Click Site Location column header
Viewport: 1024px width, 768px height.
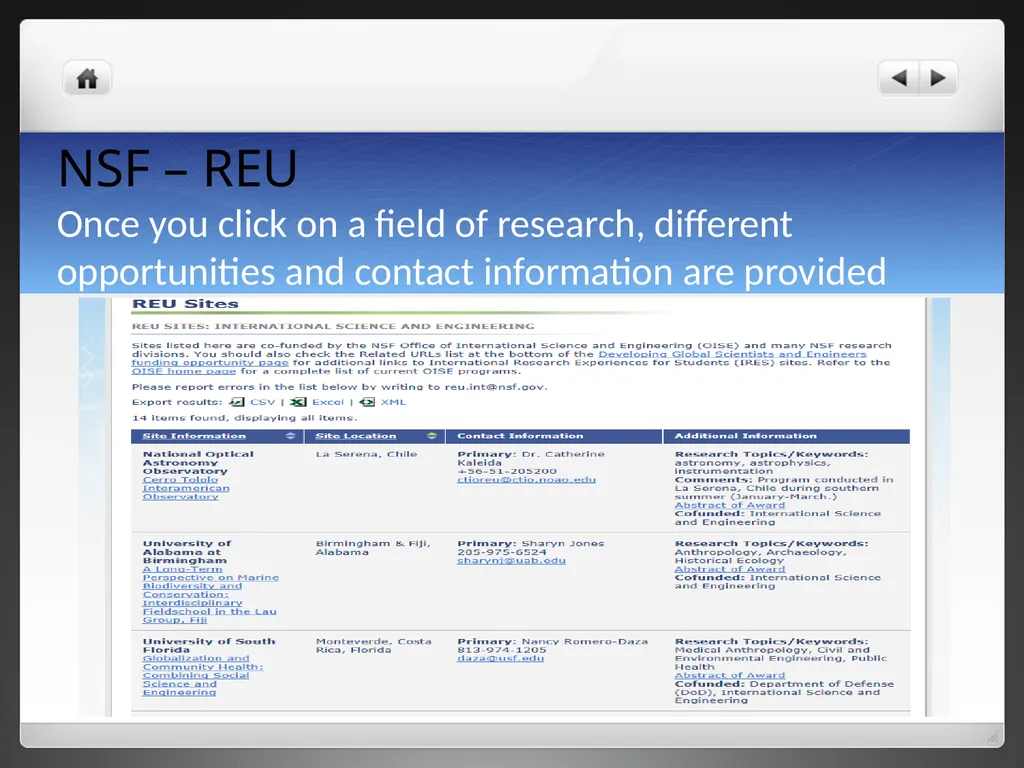356,436
